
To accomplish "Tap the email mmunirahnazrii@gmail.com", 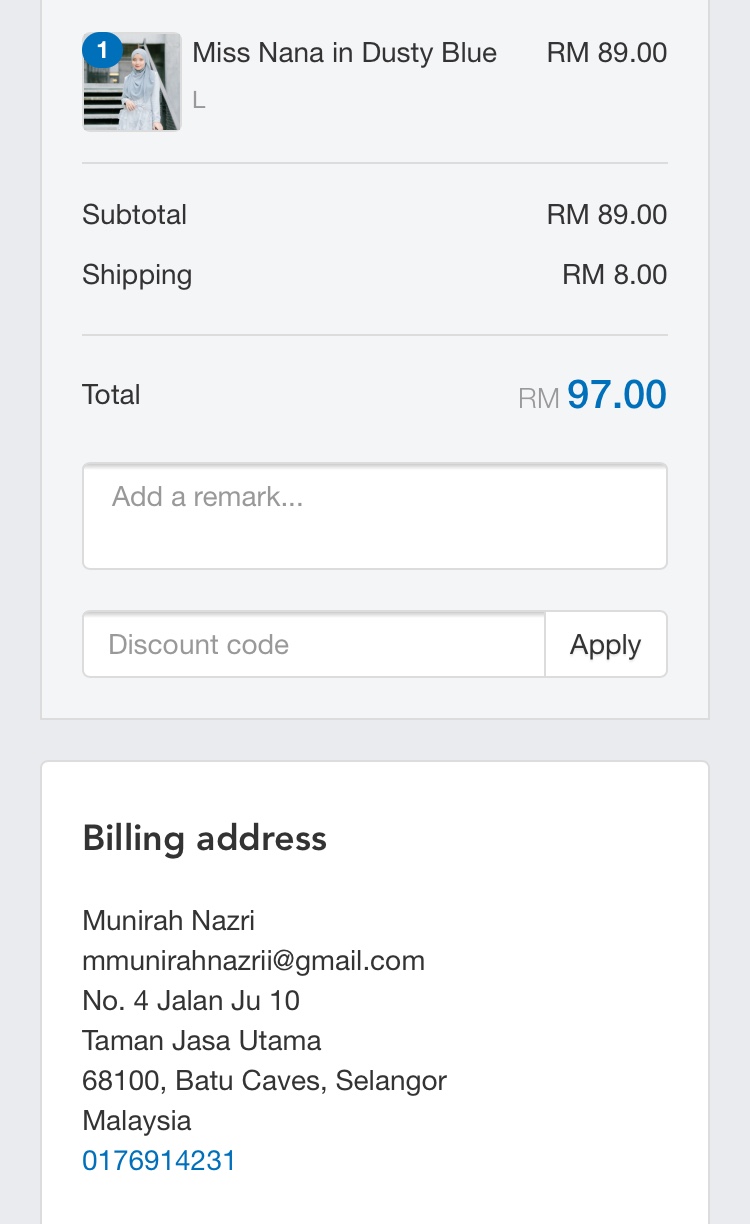I will (253, 961).
